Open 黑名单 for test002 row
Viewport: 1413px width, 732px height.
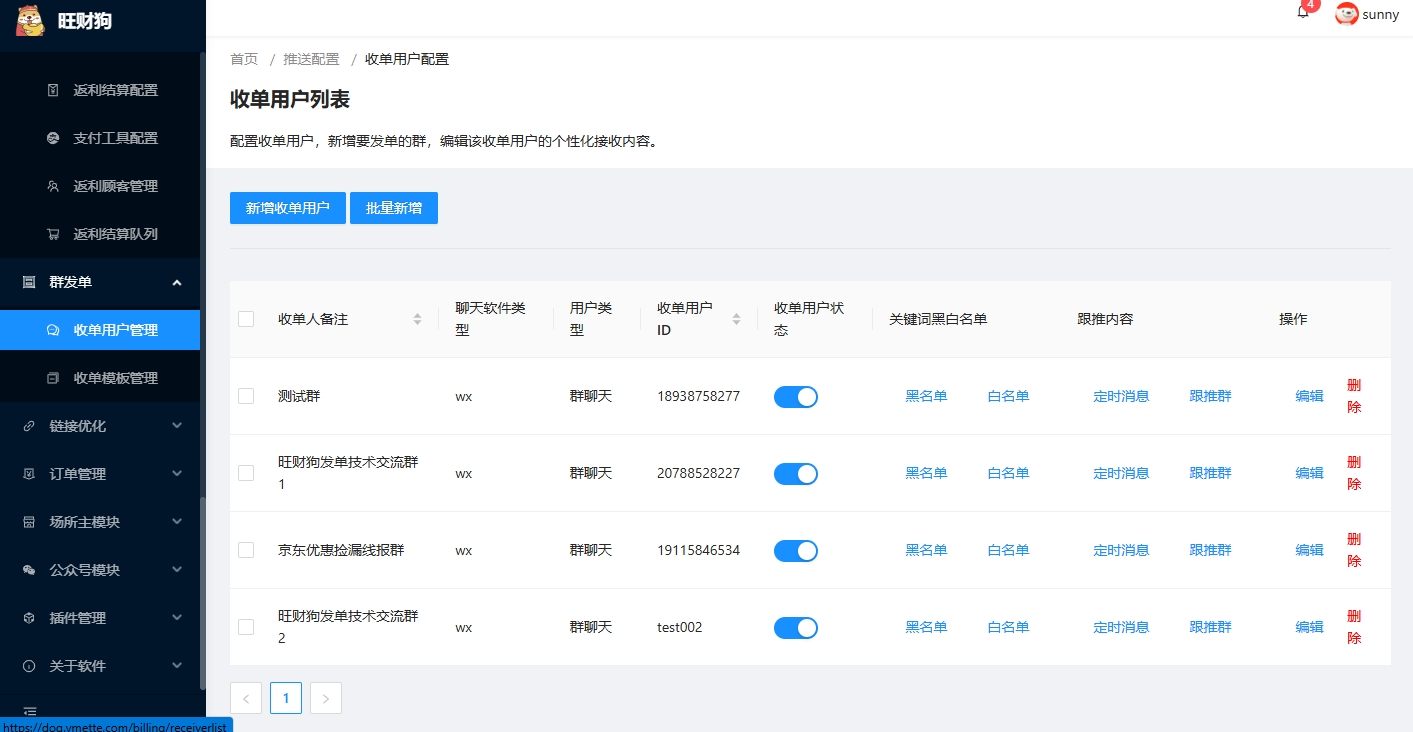coord(926,627)
